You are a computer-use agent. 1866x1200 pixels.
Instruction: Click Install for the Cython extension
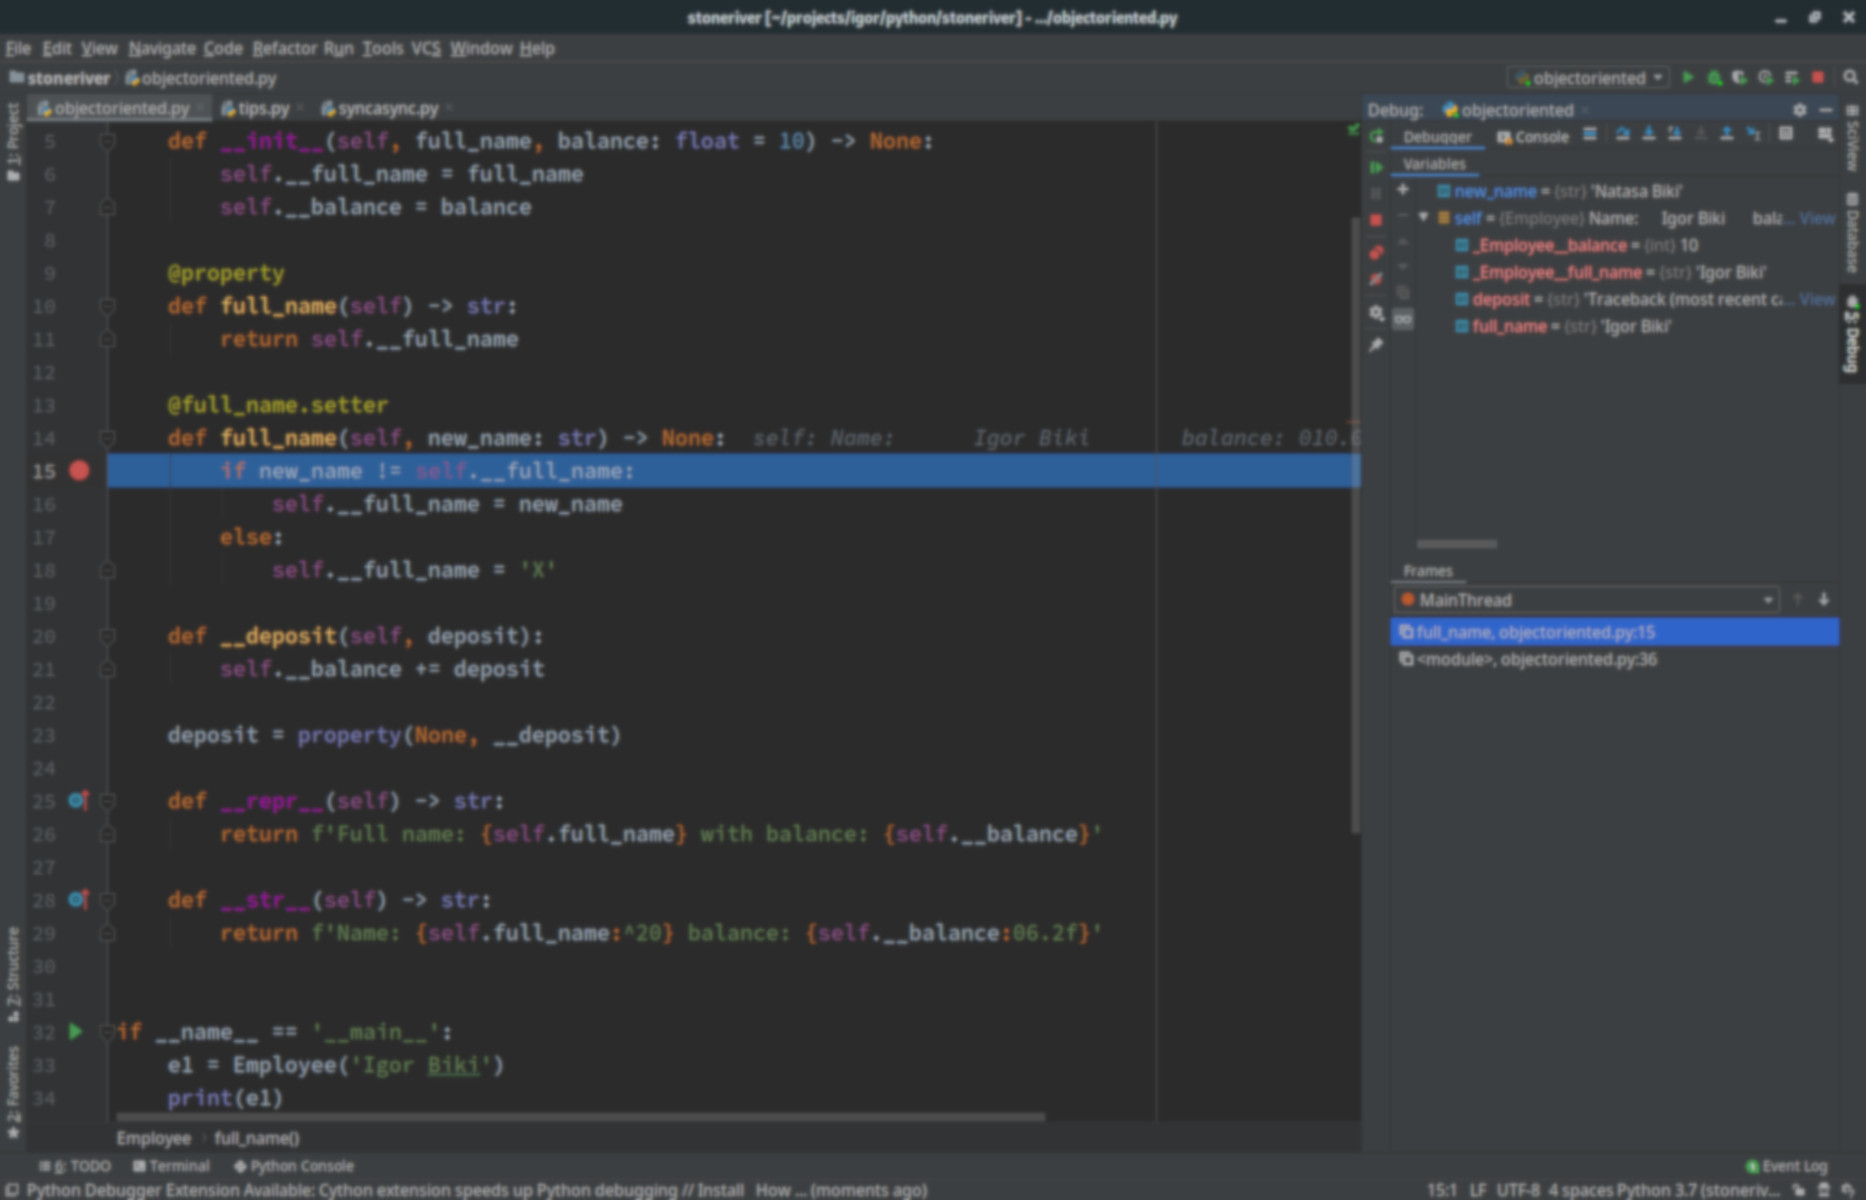(718, 1190)
